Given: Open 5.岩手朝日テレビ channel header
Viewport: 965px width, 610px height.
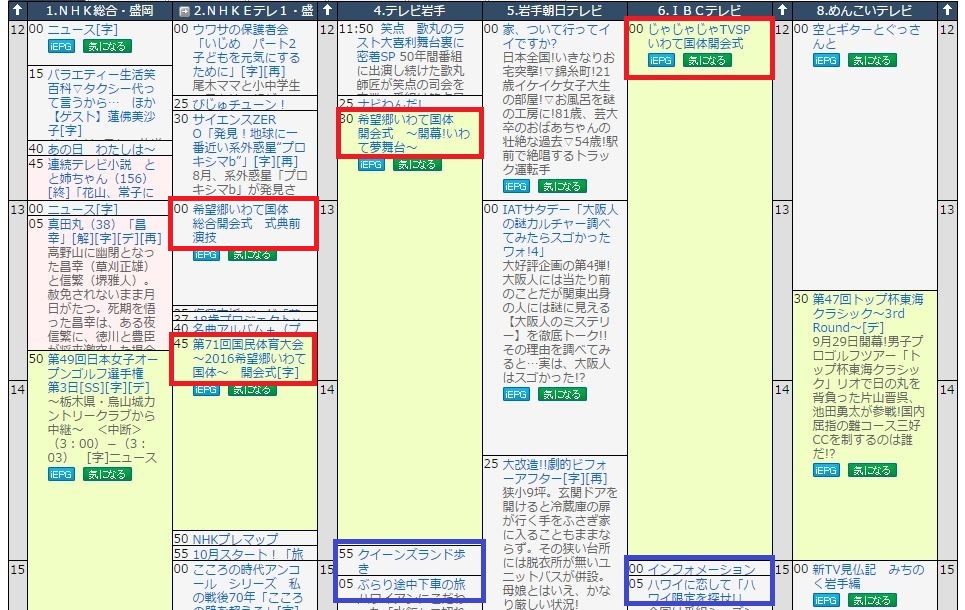Looking at the screenshot, I should 555,10.
